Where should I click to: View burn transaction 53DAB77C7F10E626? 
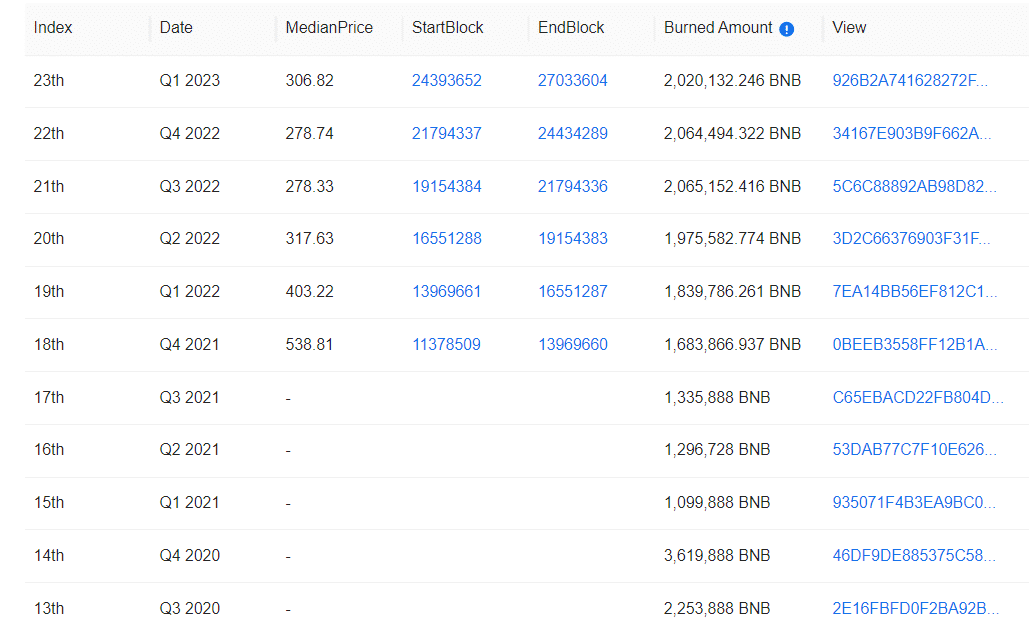(x=914, y=450)
